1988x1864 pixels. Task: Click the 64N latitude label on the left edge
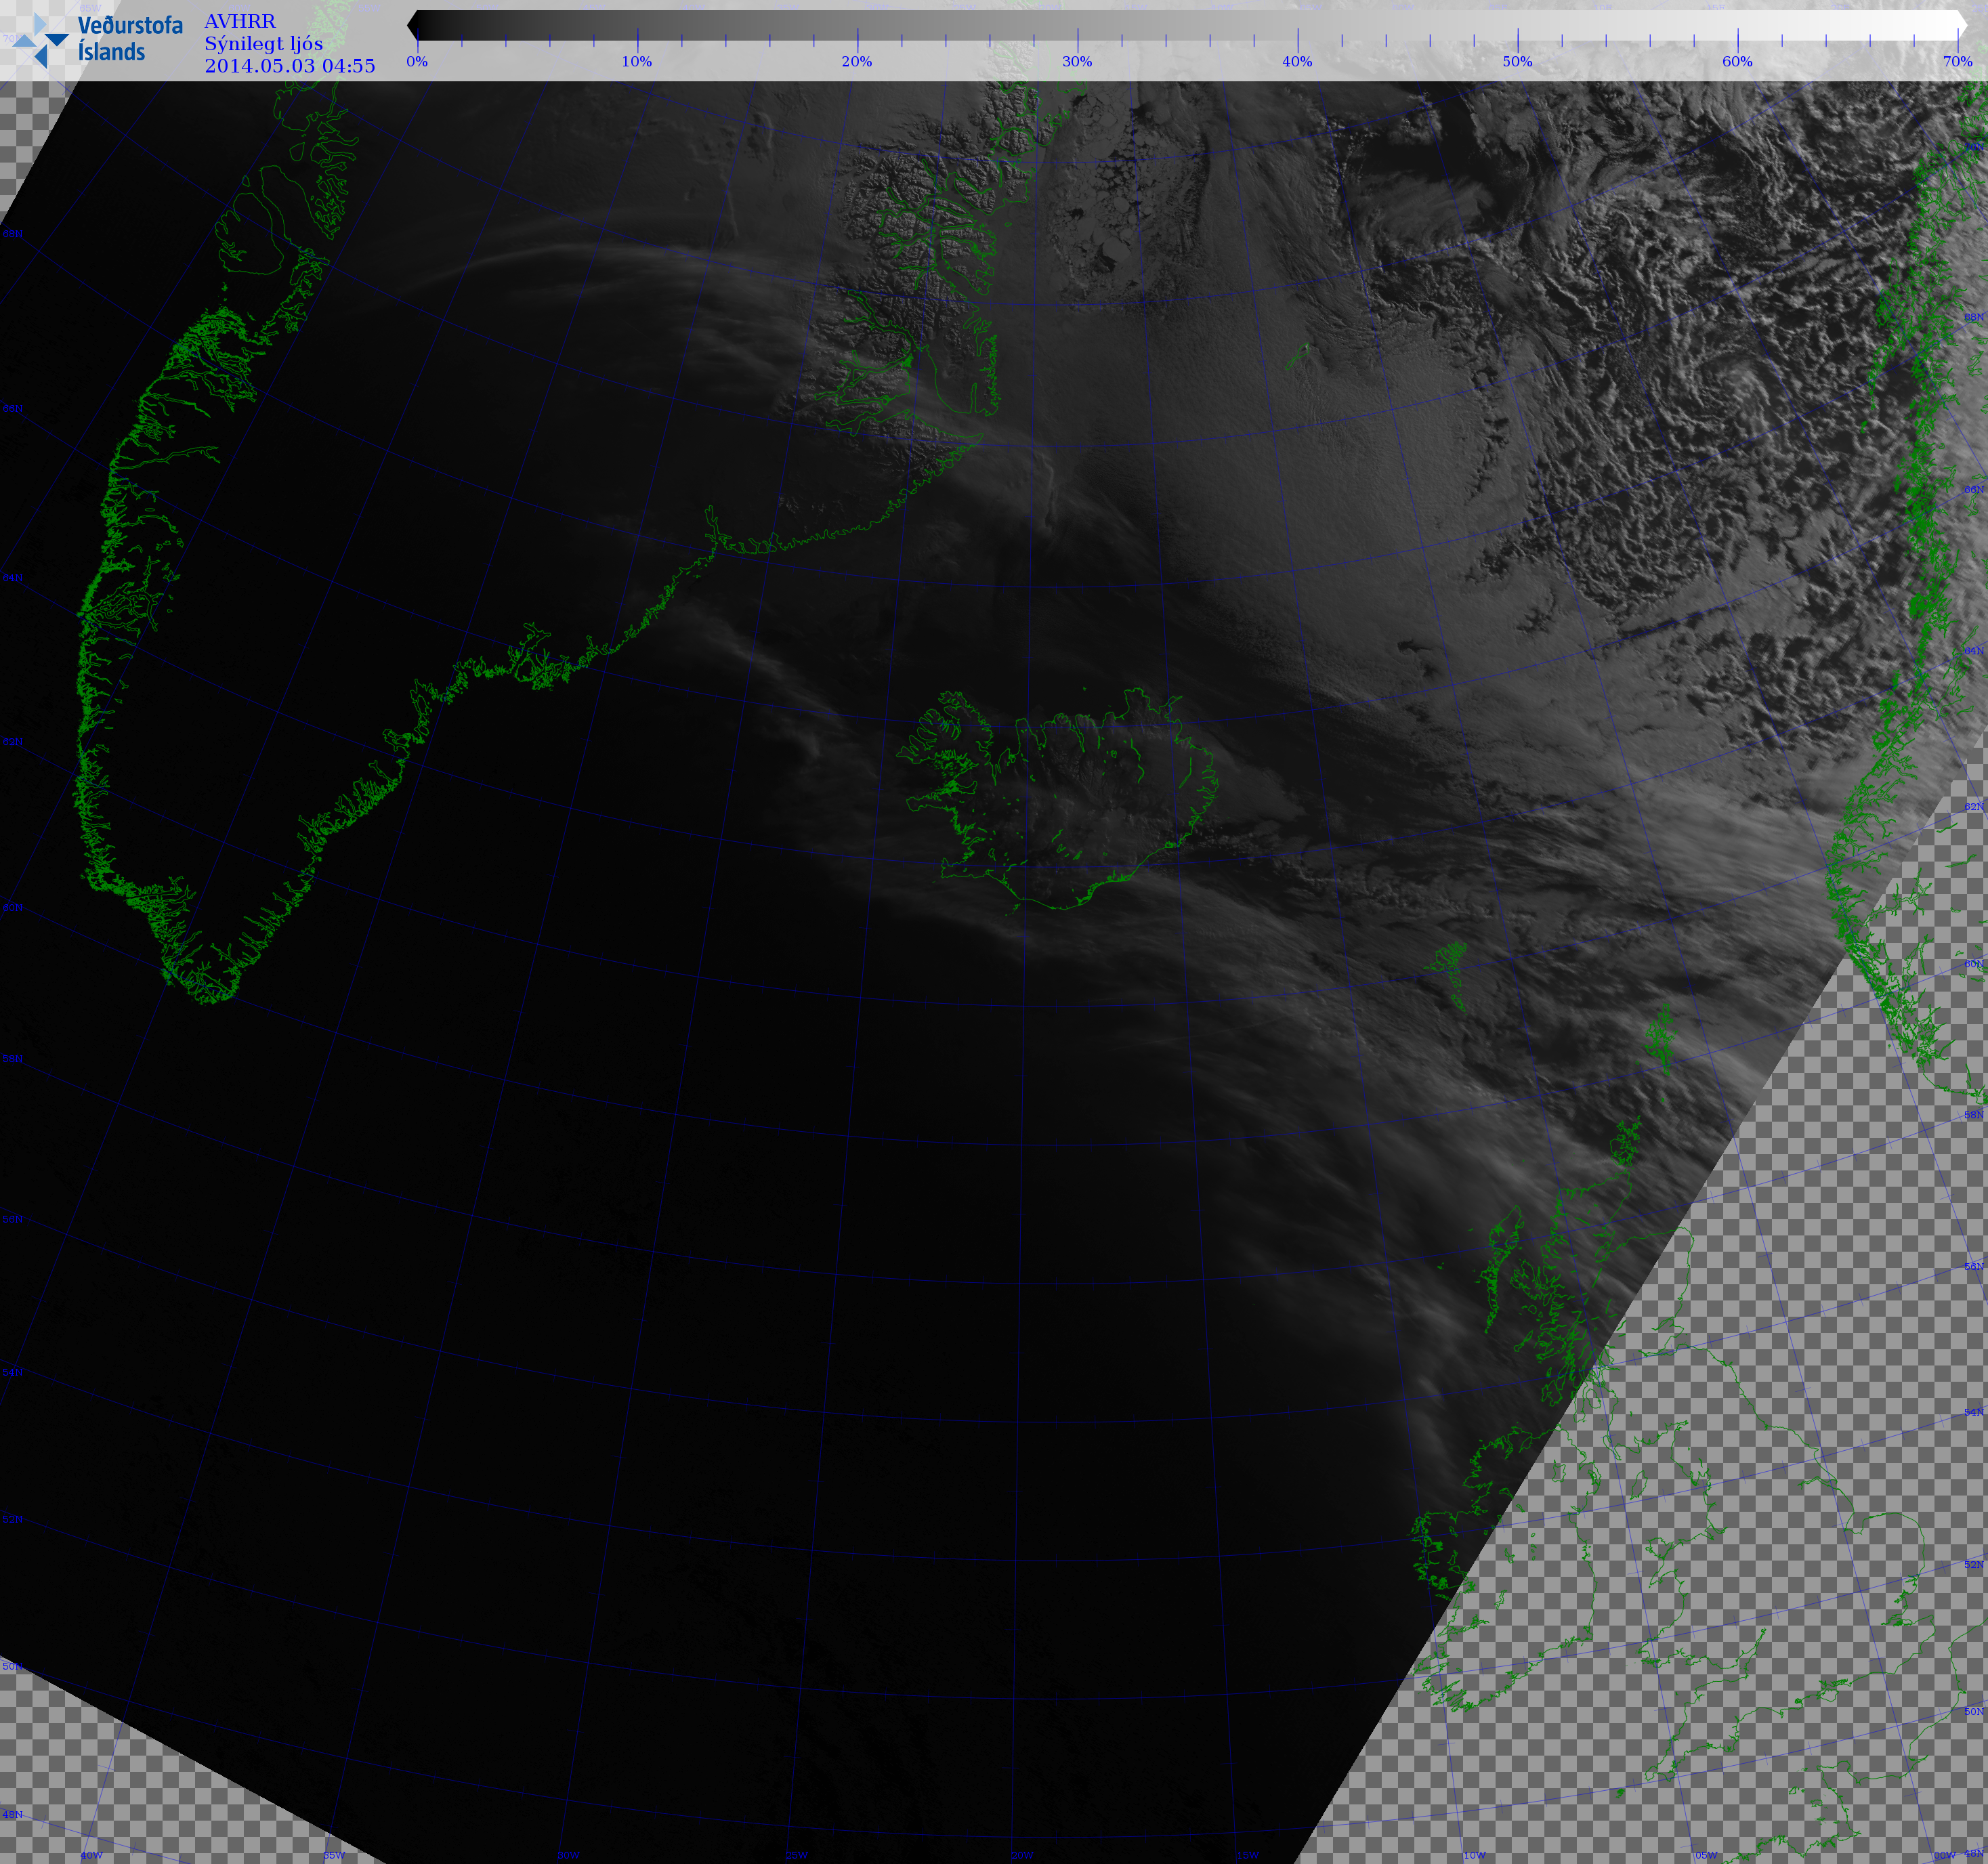(12, 578)
